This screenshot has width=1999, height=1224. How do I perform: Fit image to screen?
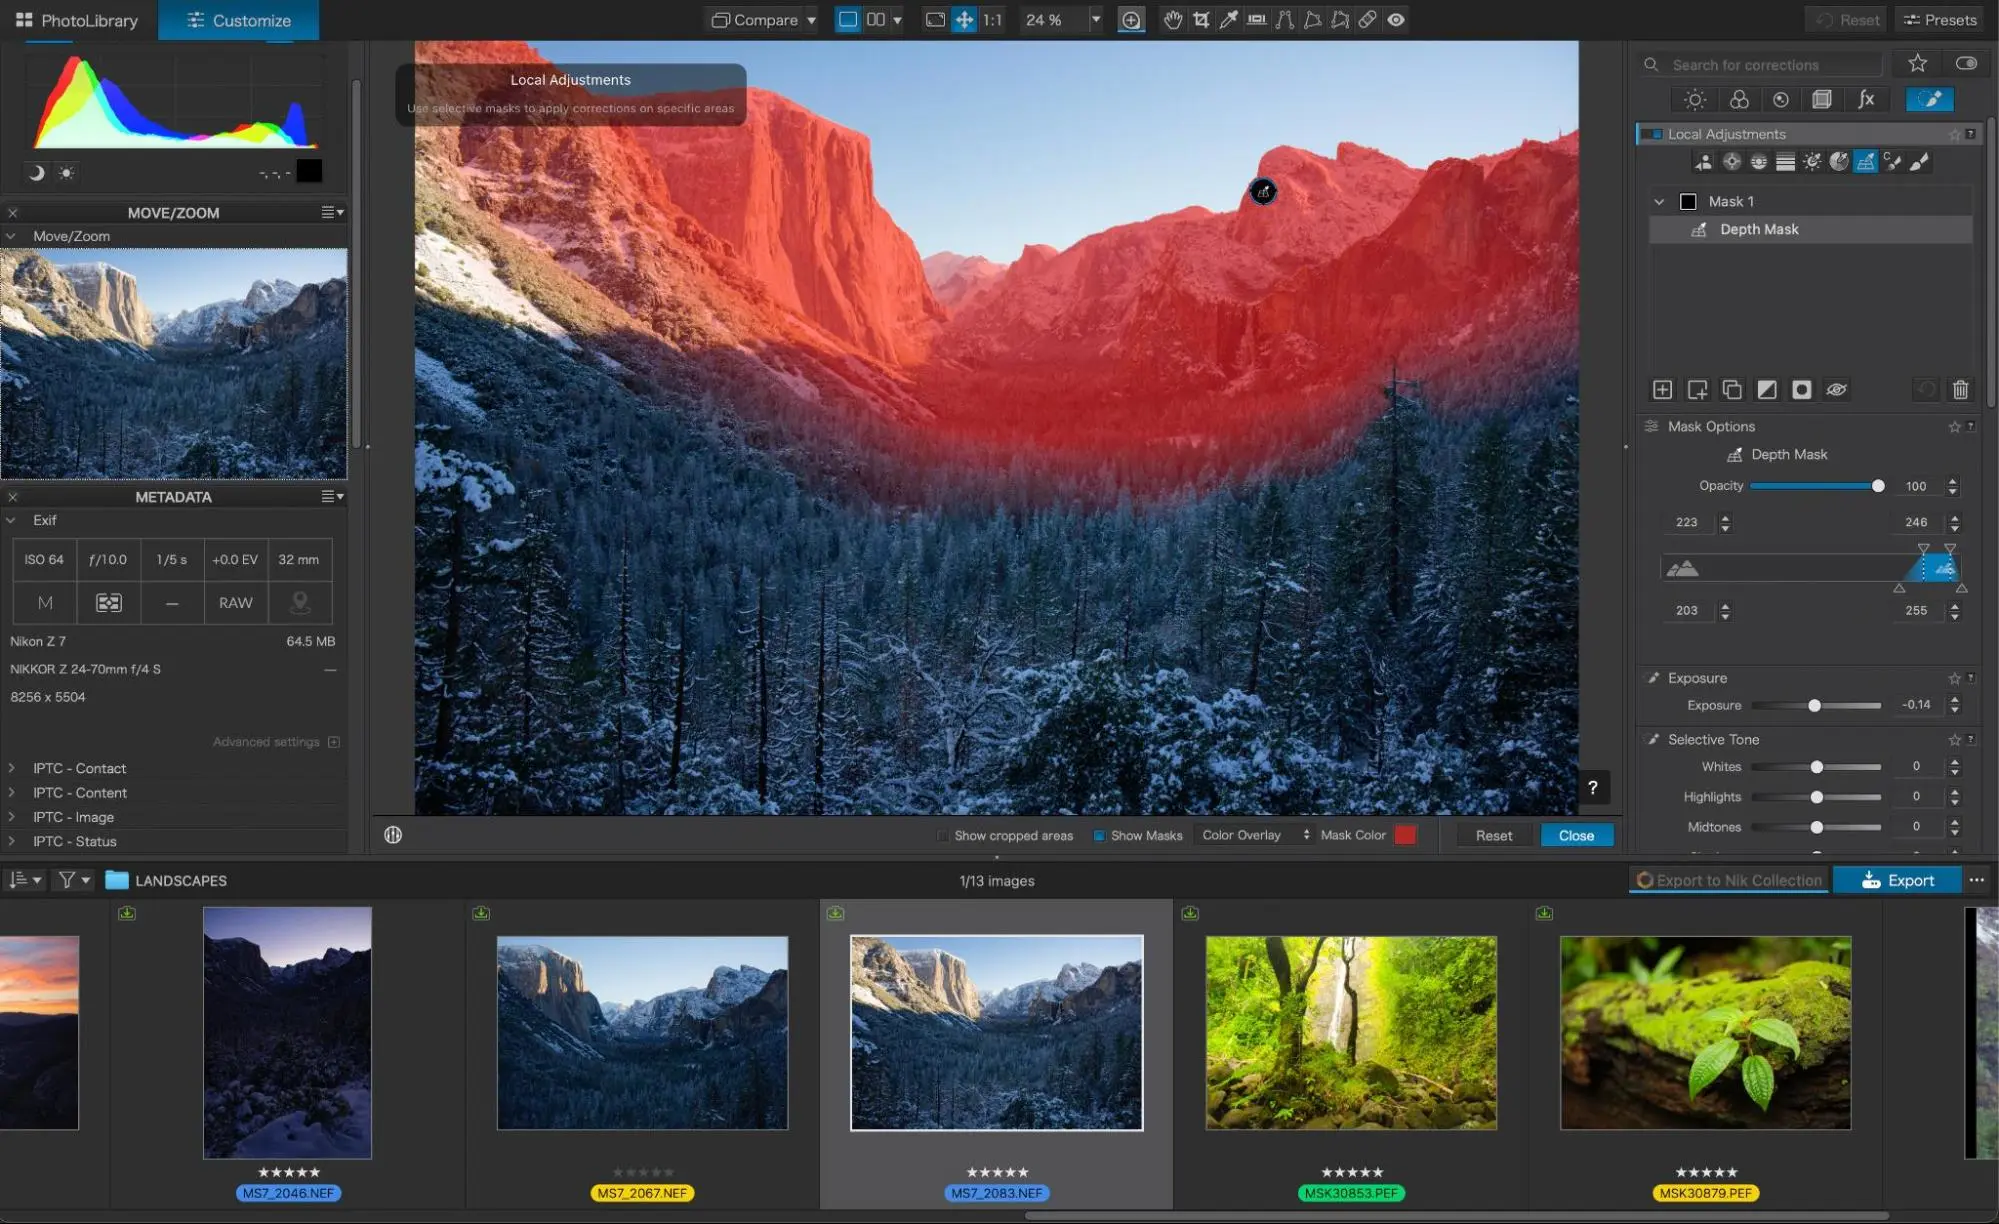pyautogui.click(x=935, y=19)
